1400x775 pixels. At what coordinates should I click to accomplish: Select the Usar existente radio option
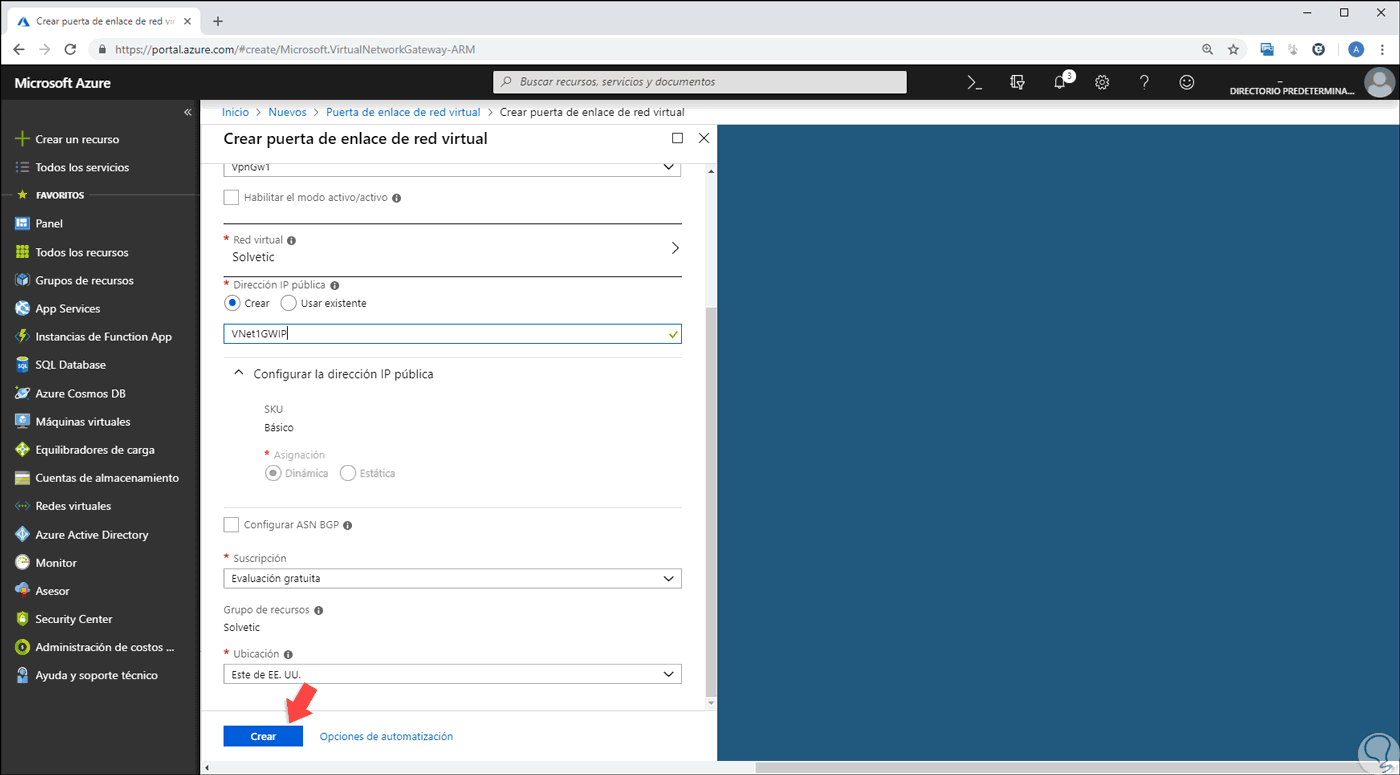click(x=289, y=303)
